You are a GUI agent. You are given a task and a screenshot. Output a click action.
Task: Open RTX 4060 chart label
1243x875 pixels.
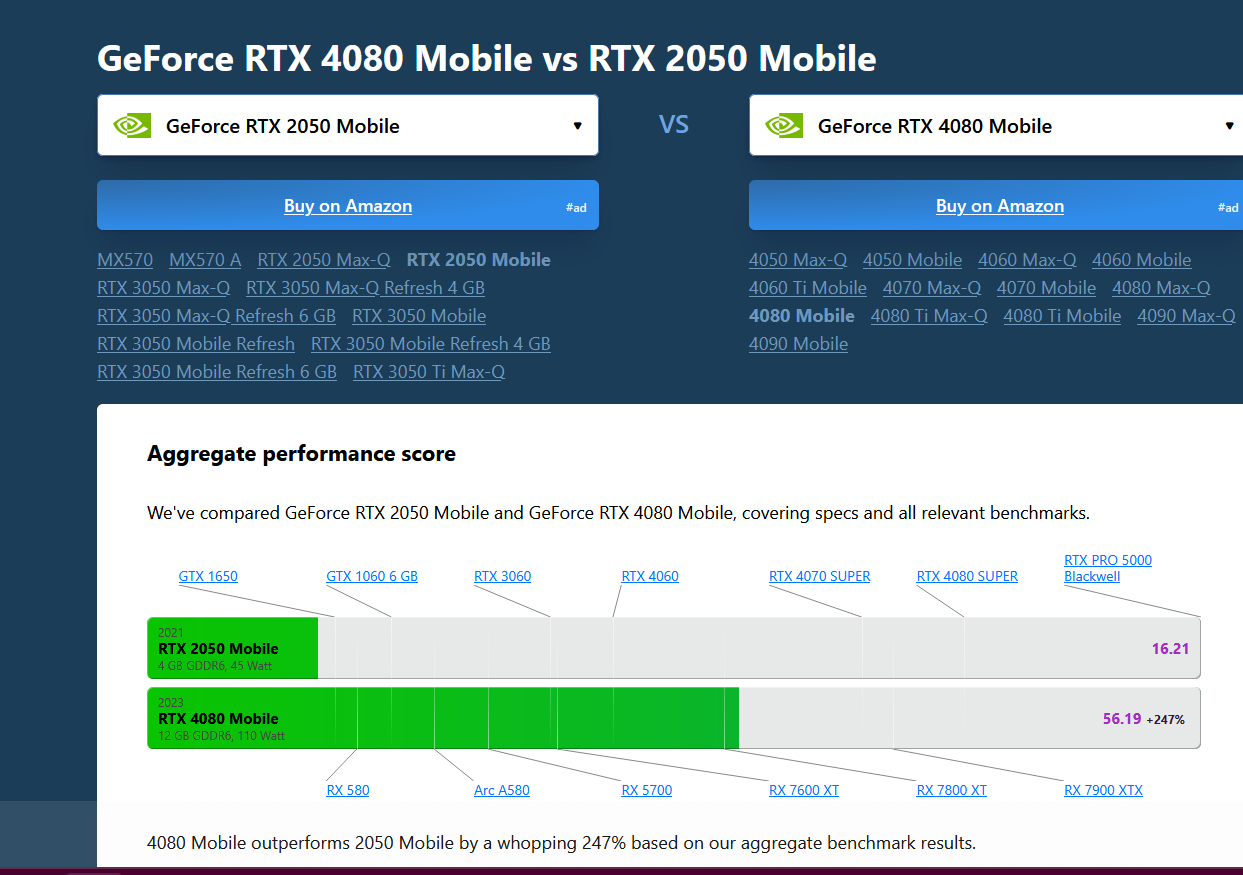tap(650, 577)
